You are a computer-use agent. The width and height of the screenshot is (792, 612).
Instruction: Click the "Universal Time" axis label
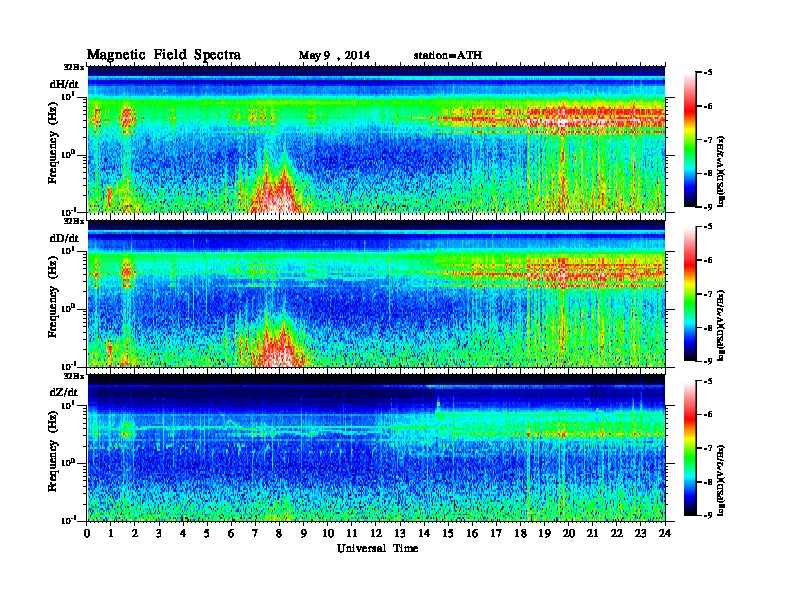[377, 548]
